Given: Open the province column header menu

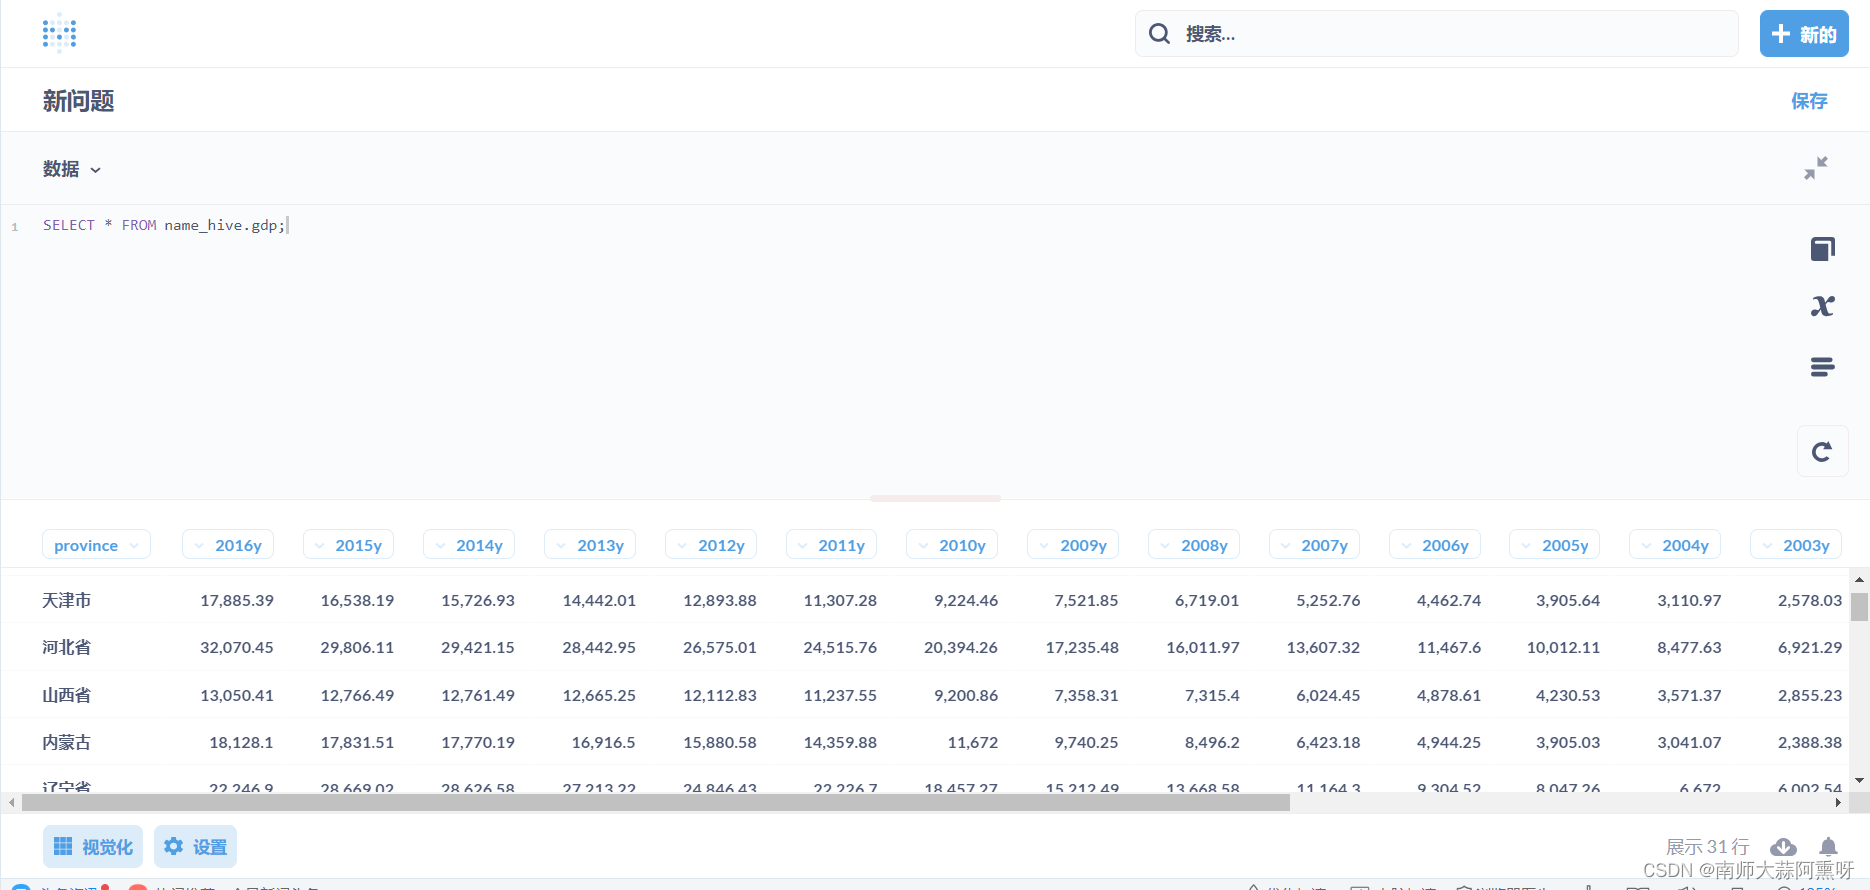Looking at the screenshot, I should [96, 545].
